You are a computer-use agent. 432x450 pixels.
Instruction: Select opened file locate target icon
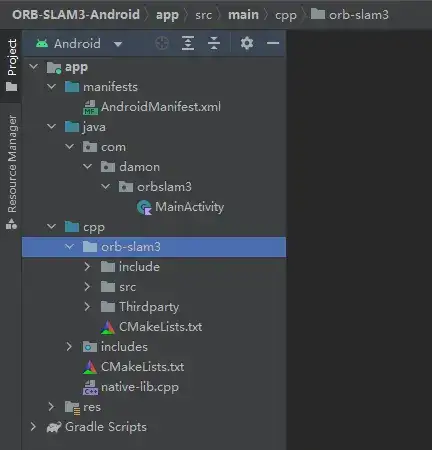coord(162,43)
